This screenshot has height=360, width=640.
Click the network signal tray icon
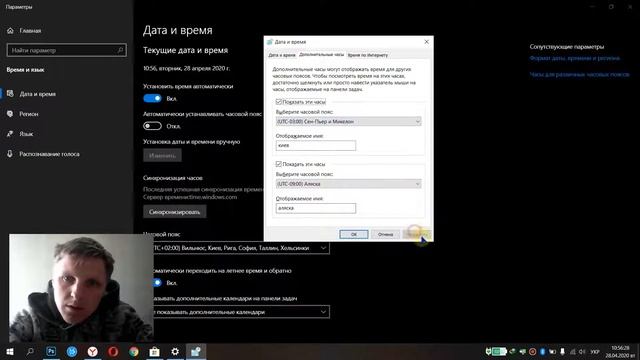point(573,351)
